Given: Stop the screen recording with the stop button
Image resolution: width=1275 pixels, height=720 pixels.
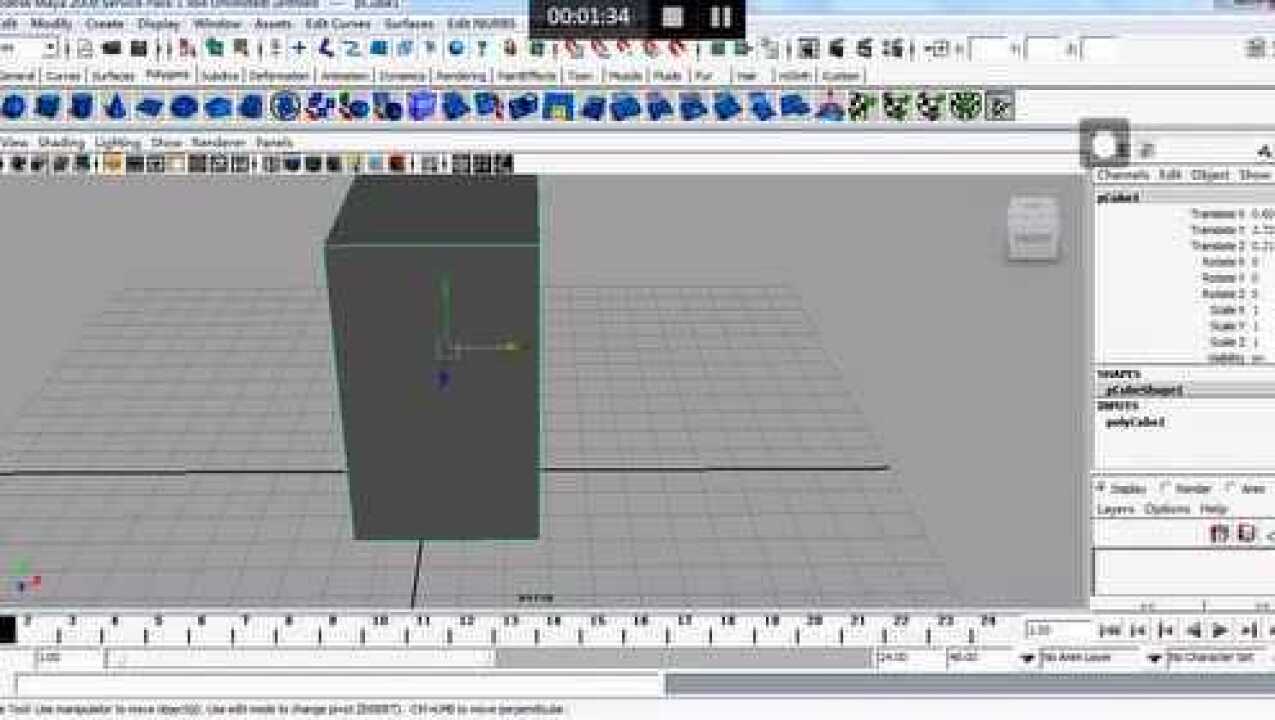Looking at the screenshot, I should [x=673, y=17].
